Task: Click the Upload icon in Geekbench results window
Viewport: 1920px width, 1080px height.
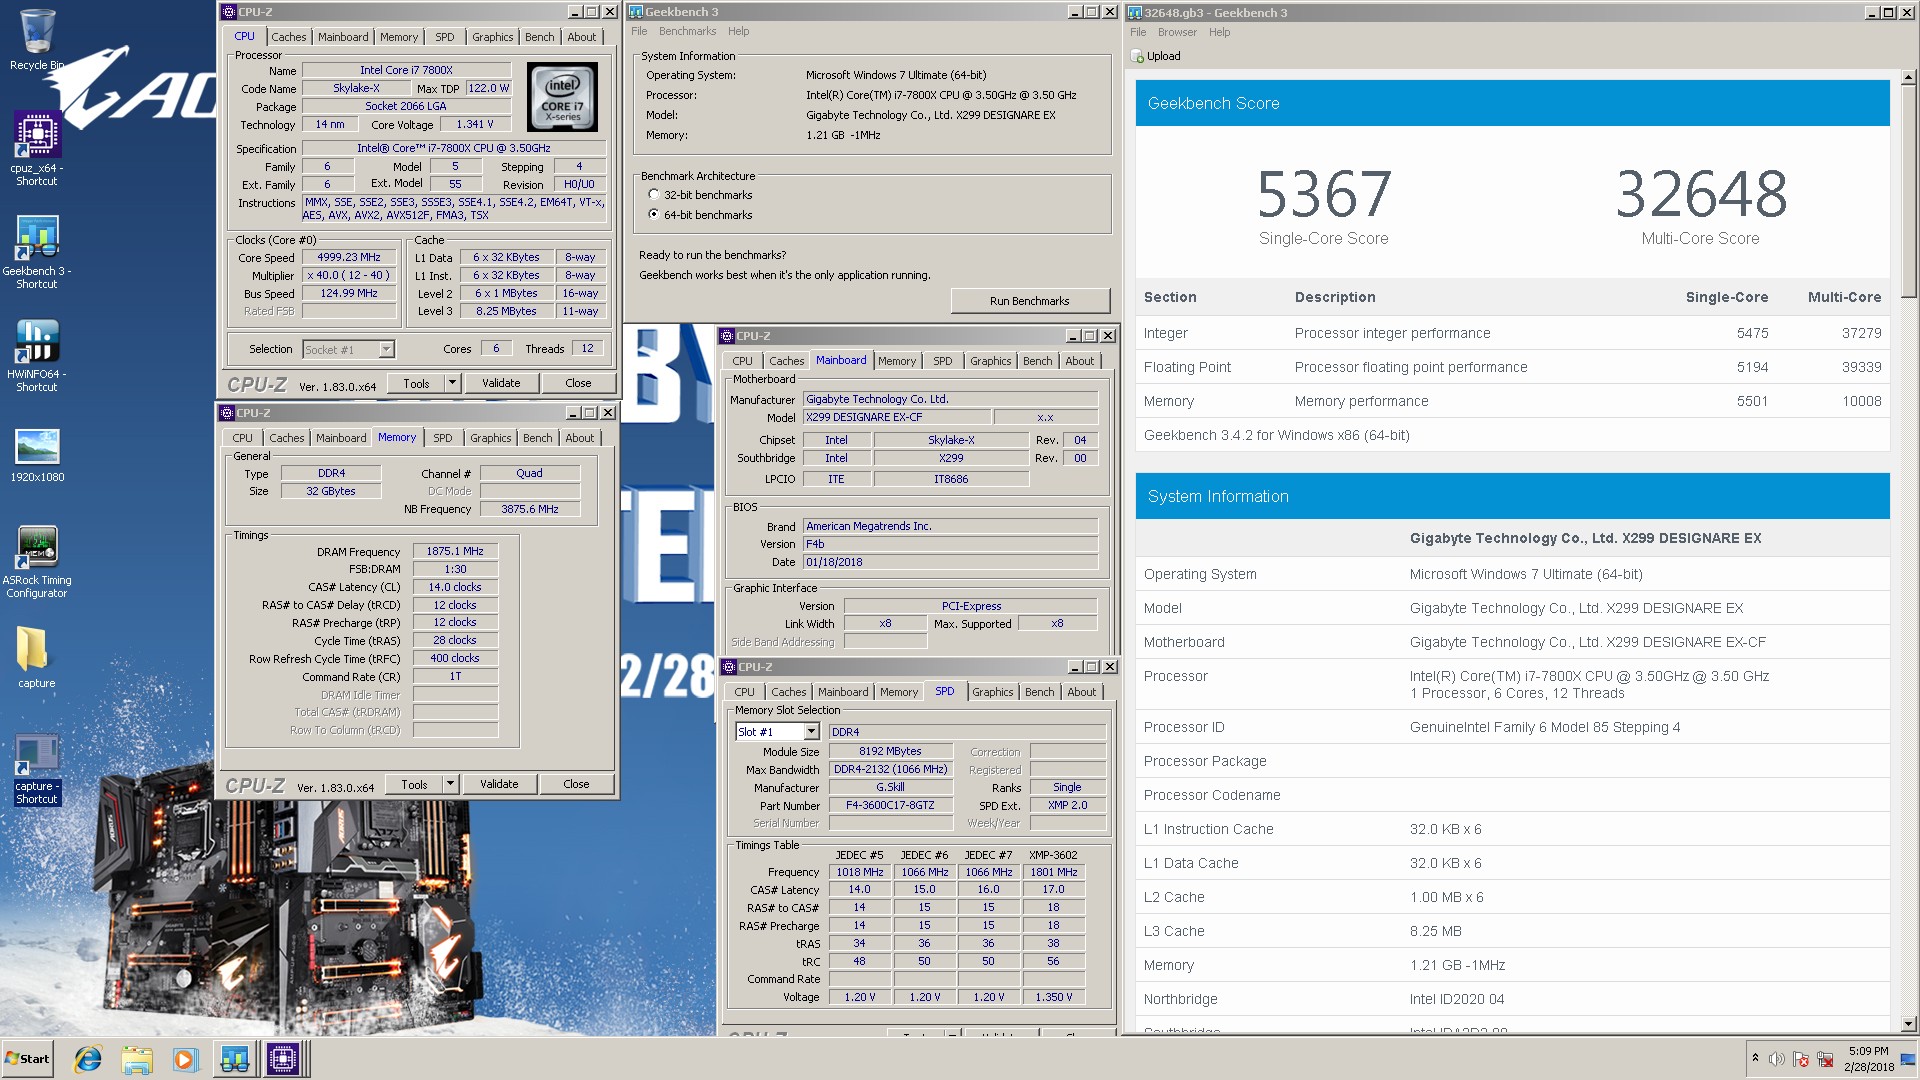Action: point(1138,56)
